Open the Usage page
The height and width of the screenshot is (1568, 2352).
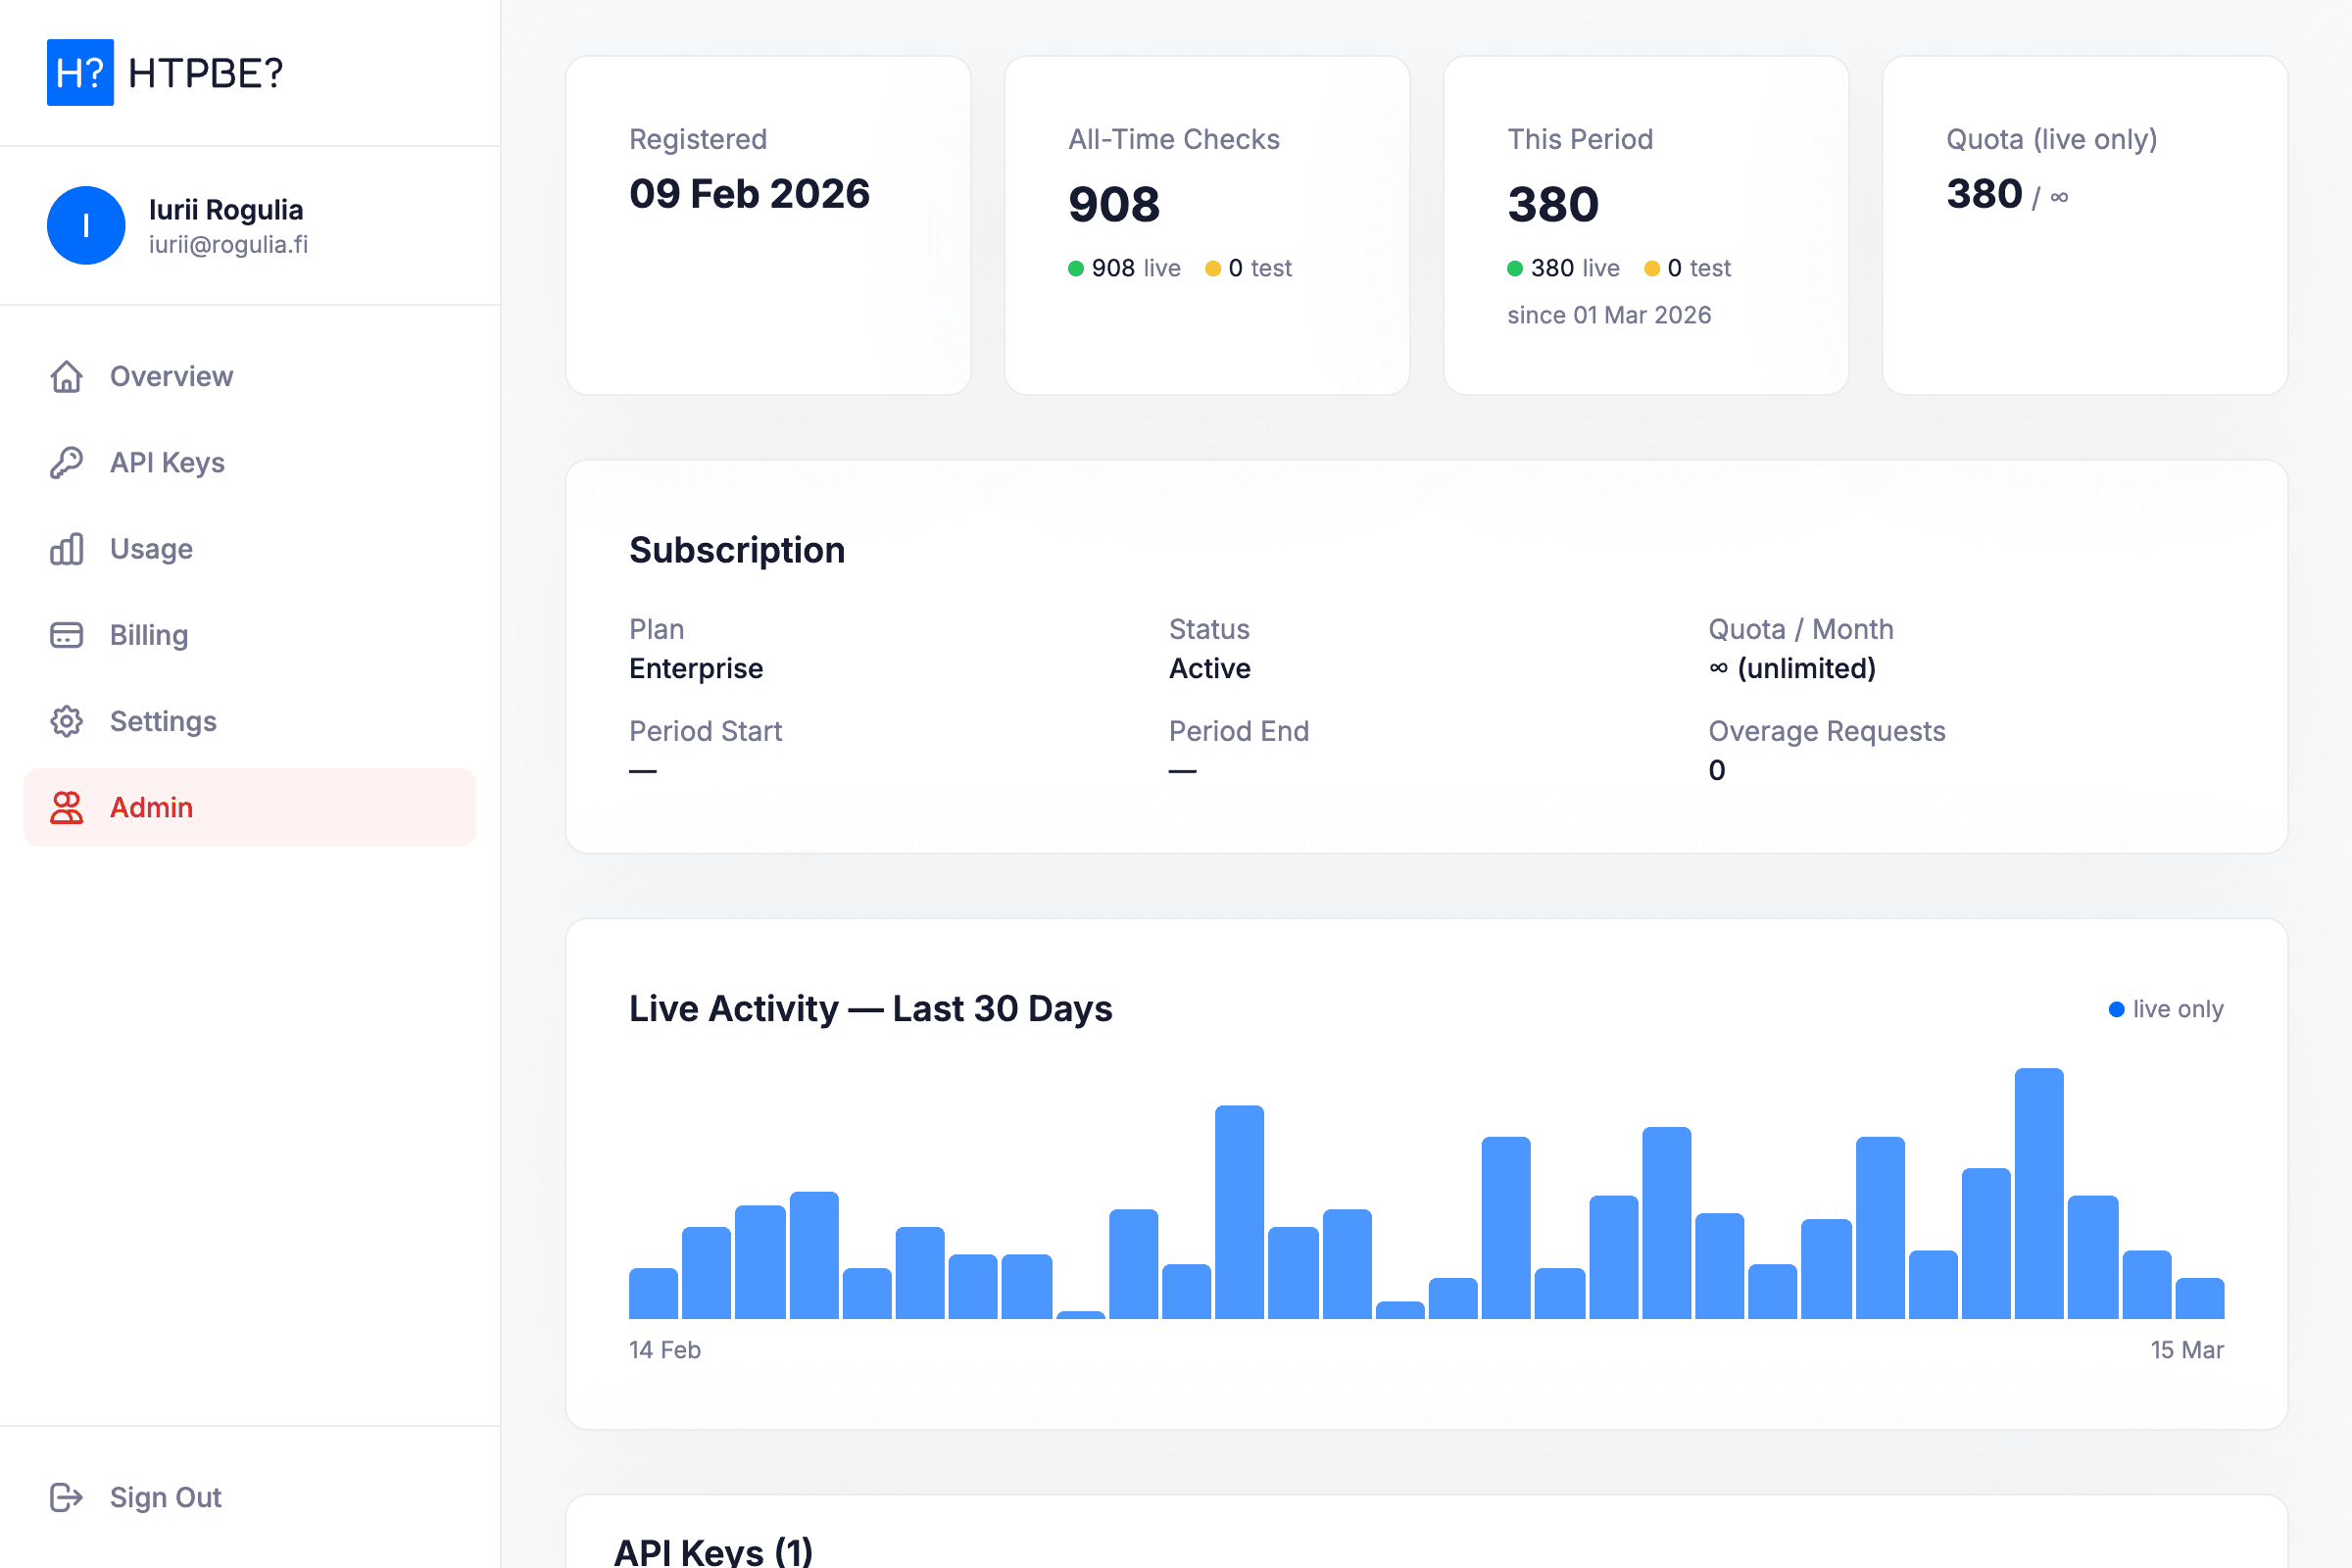coord(150,549)
